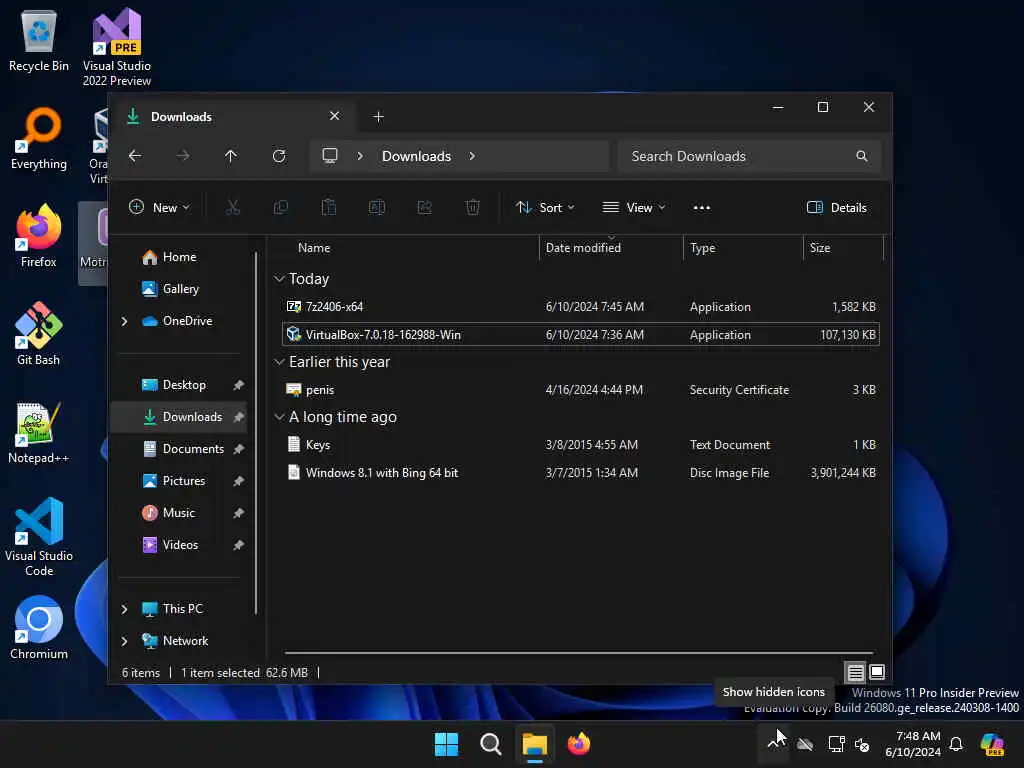Click Search Downloads field
The image size is (1024, 768).
(749, 156)
